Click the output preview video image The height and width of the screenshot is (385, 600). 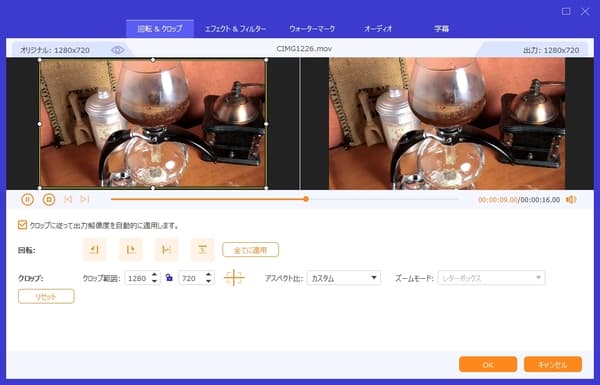(447, 124)
